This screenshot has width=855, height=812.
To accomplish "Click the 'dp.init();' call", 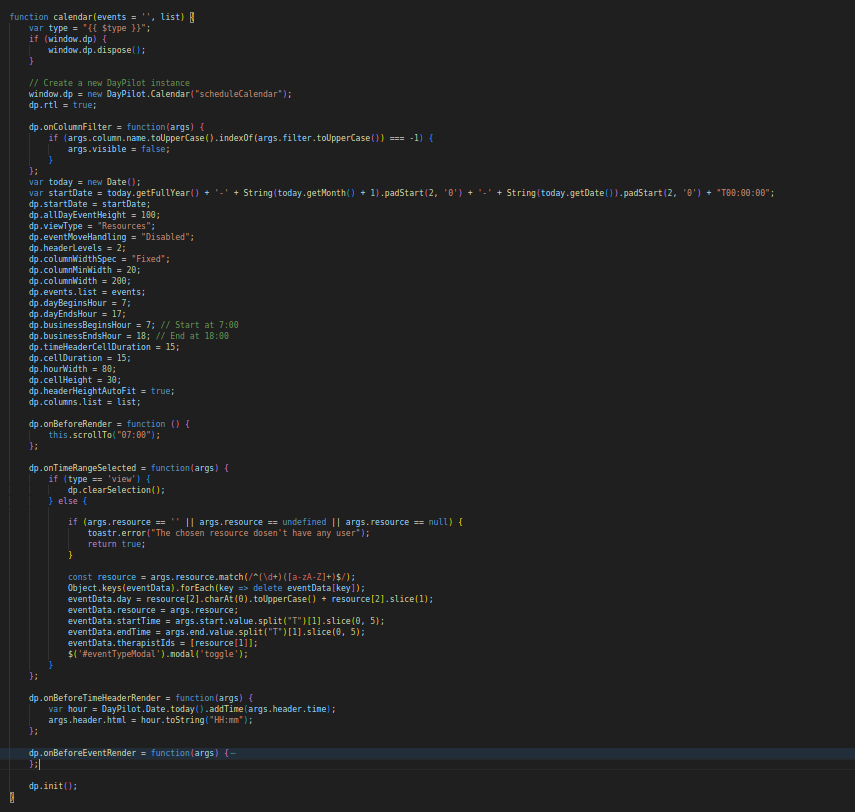I will tap(53, 786).
